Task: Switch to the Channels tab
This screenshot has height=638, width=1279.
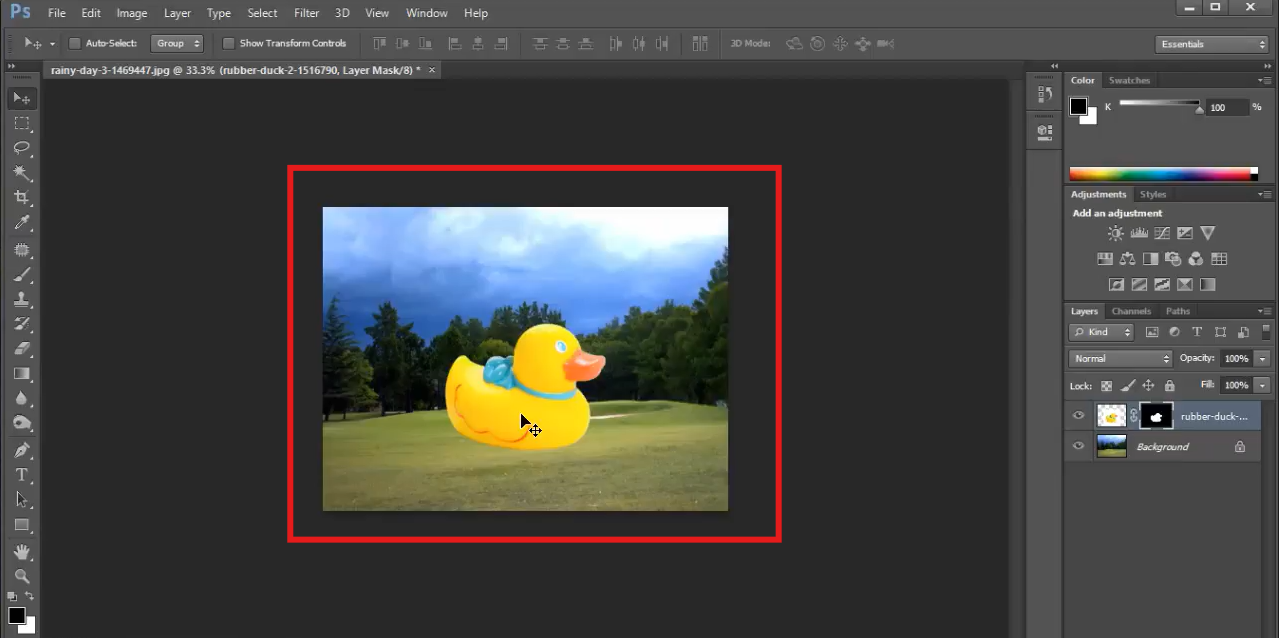Action: coord(1131,311)
